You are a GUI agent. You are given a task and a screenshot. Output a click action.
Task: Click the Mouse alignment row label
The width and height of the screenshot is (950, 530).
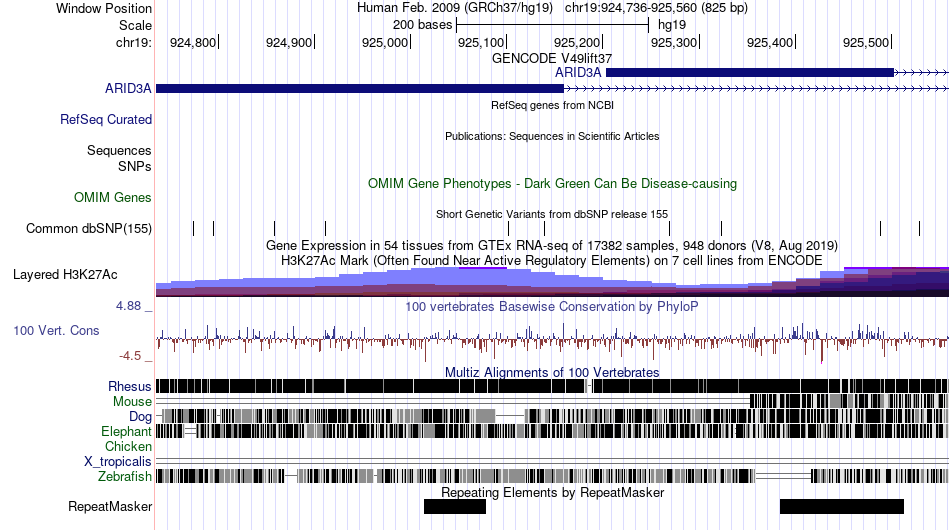coord(132,402)
